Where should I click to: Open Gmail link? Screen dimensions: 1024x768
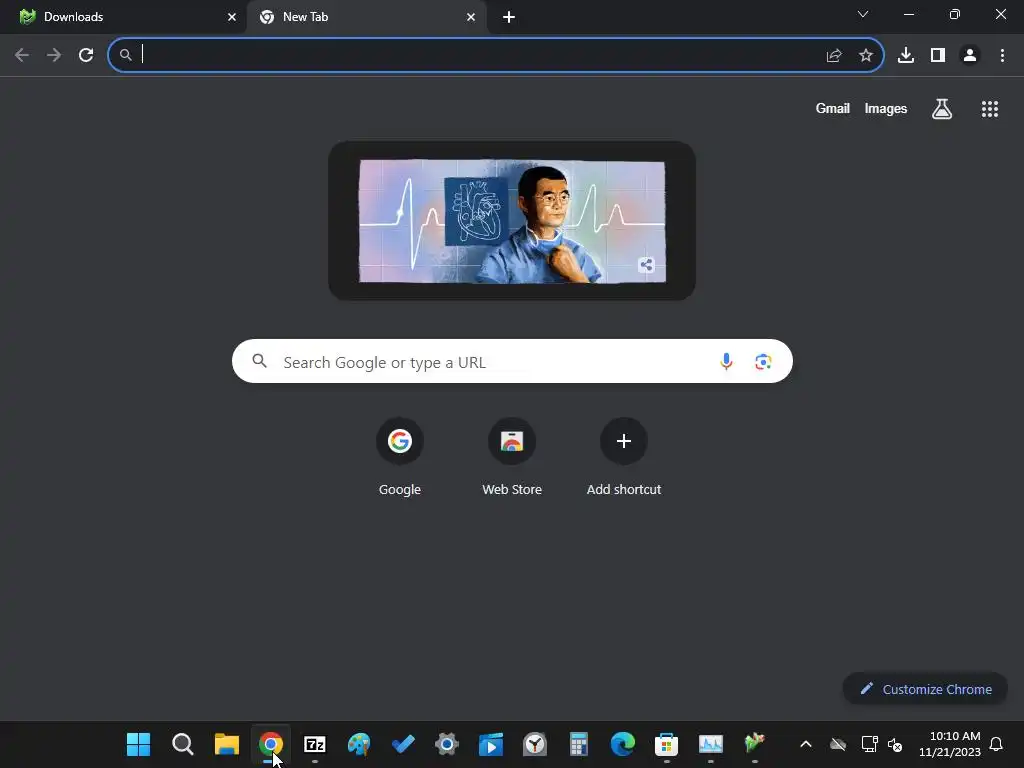(833, 108)
